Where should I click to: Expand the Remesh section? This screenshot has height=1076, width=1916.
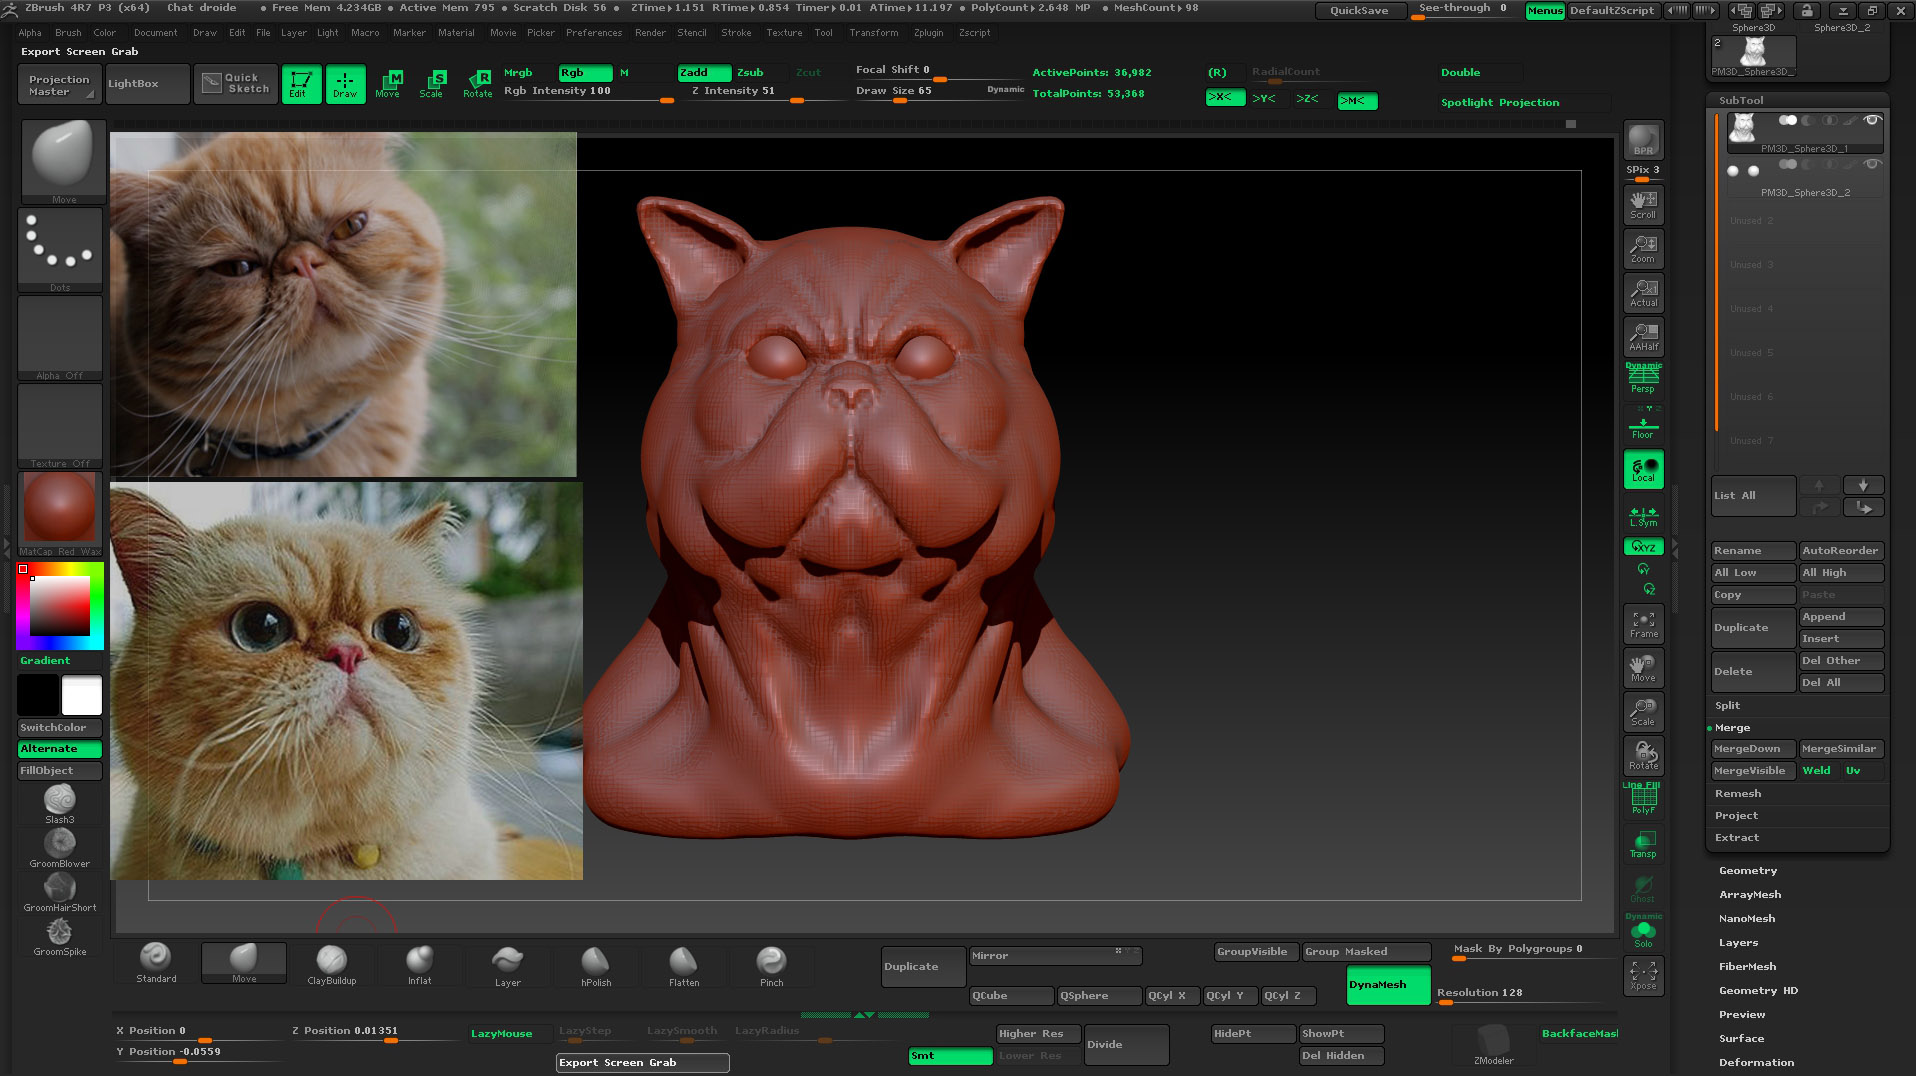click(1738, 794)
